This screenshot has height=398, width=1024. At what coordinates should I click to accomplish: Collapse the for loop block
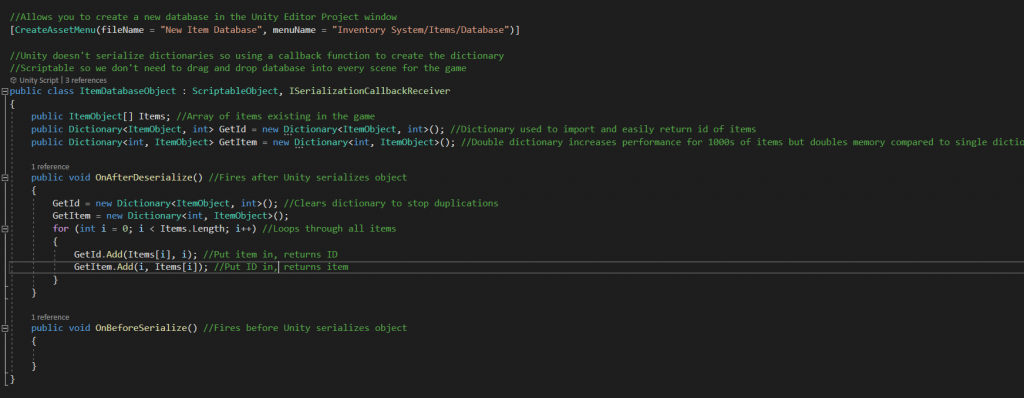pyautogui.click(x=5, y=229)
